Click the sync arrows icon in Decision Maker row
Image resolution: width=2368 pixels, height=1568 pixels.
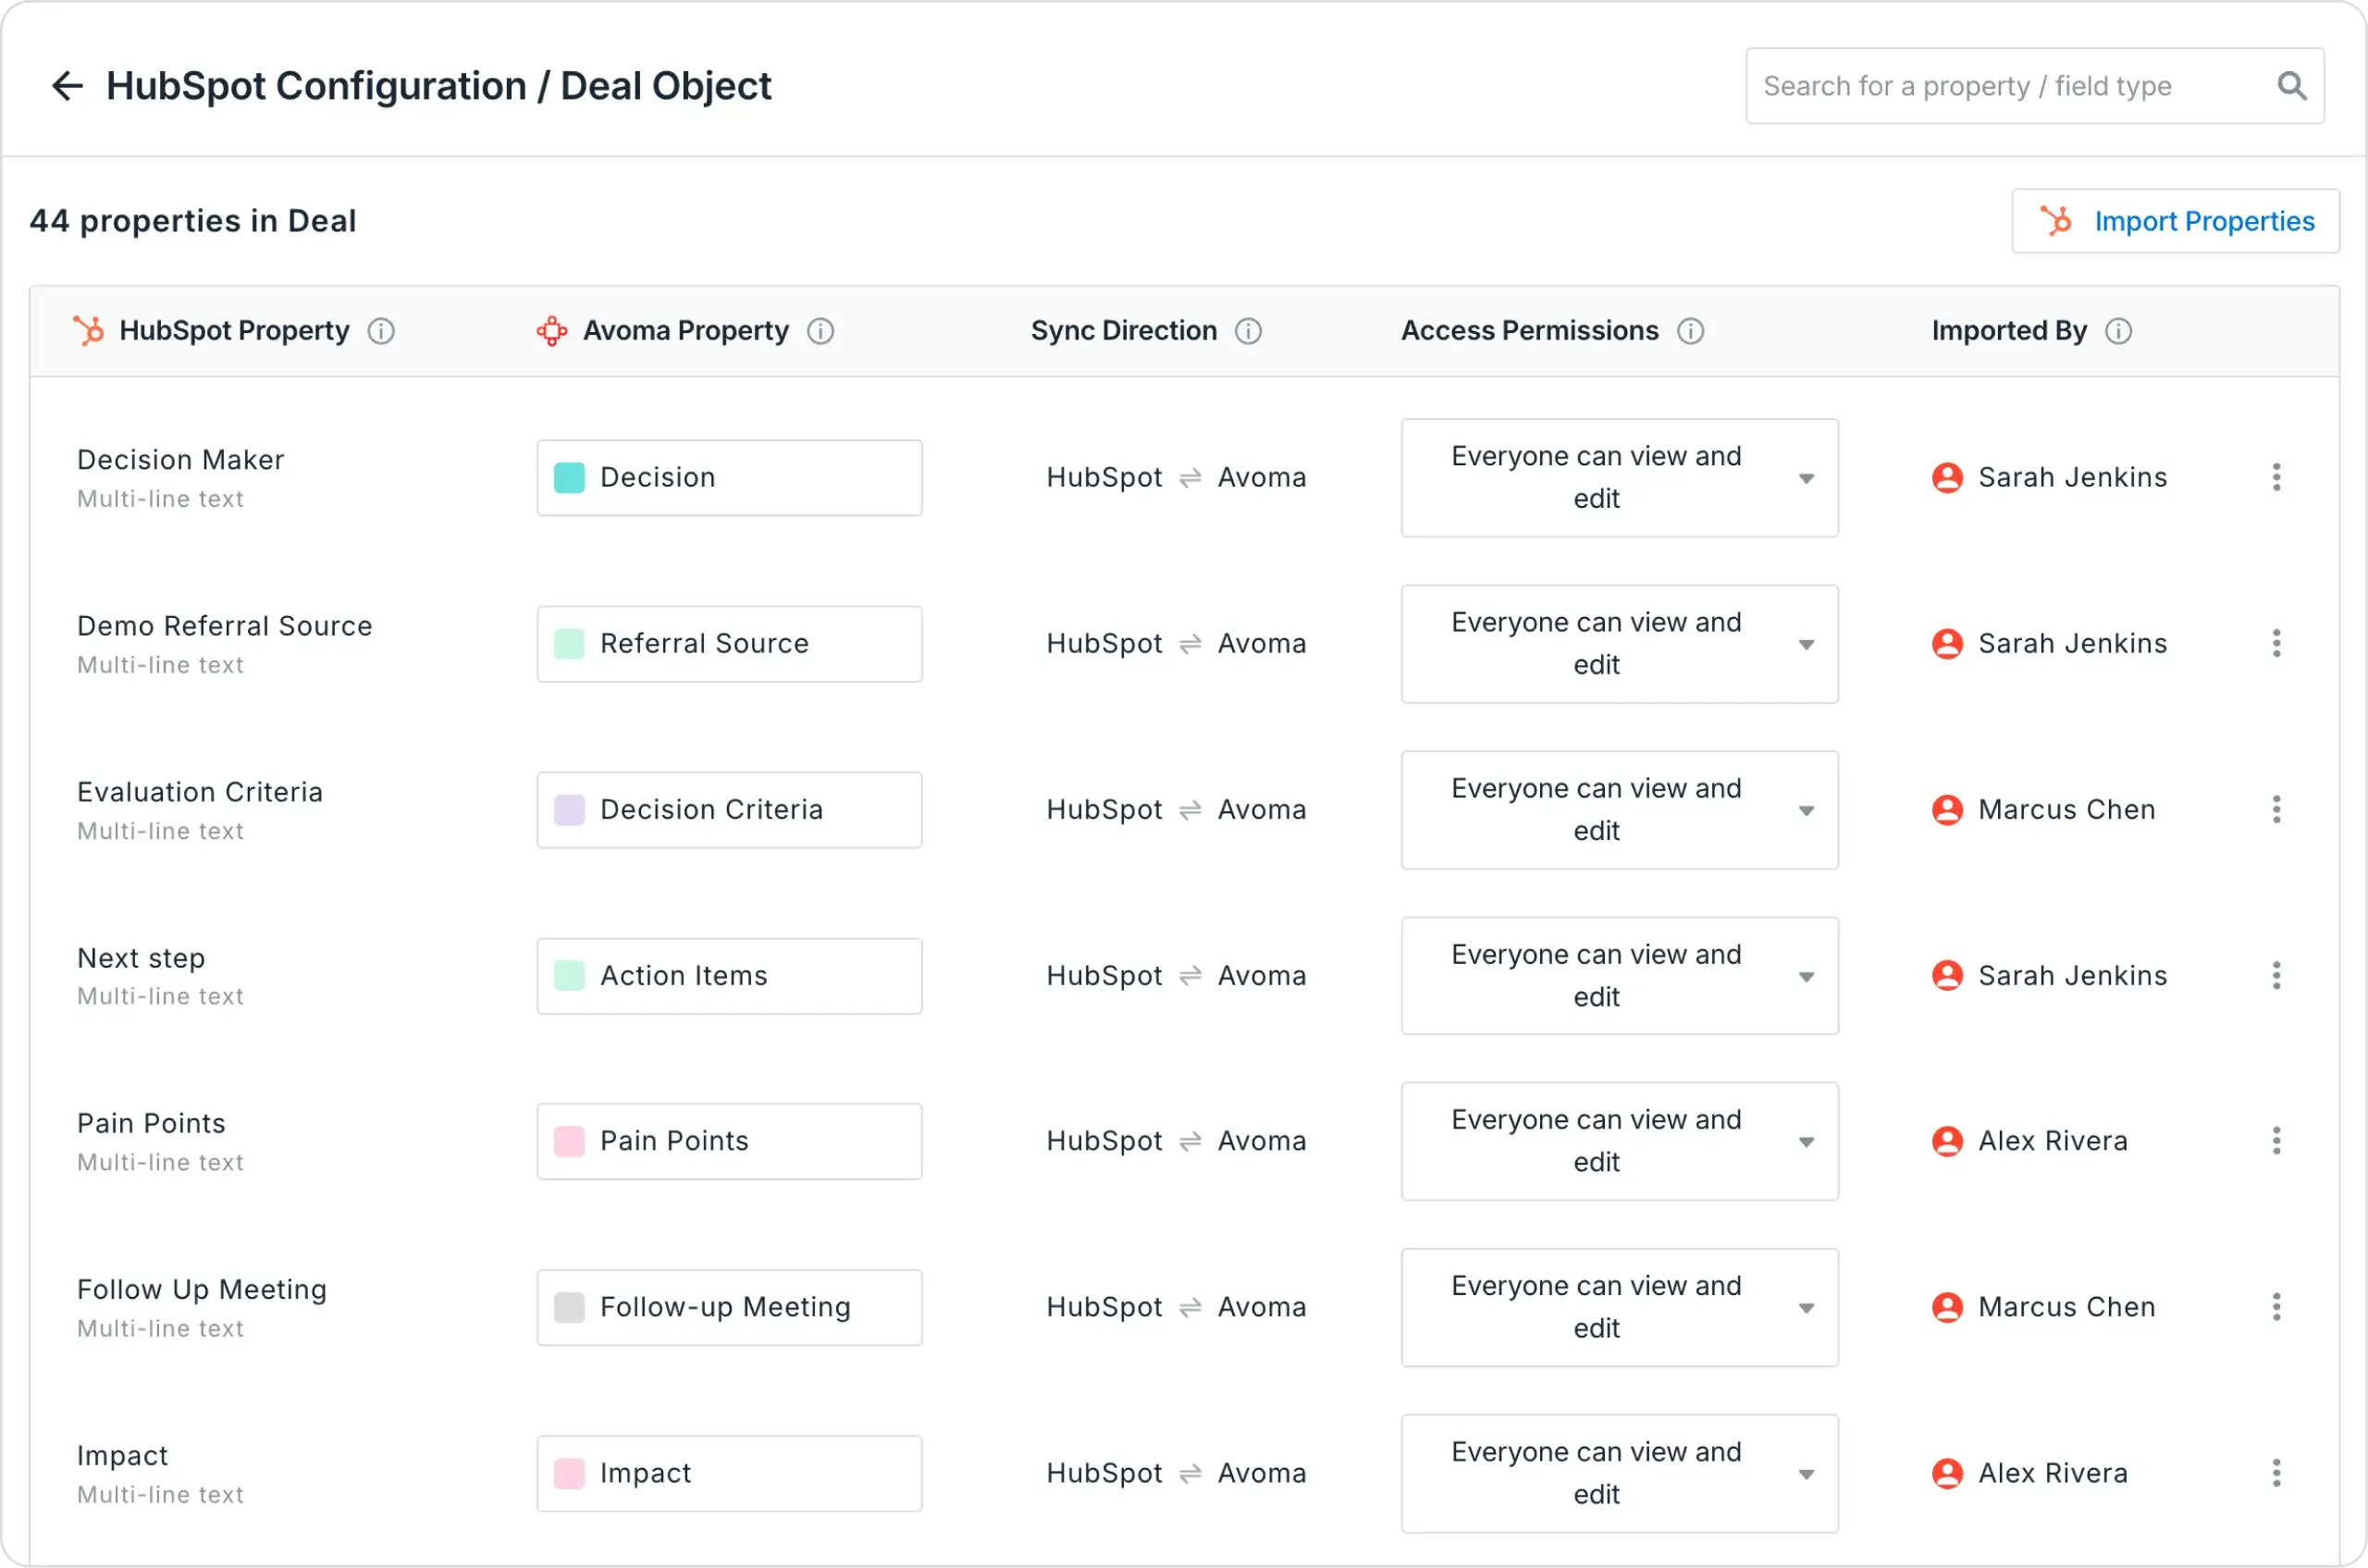coord(1190,478)
